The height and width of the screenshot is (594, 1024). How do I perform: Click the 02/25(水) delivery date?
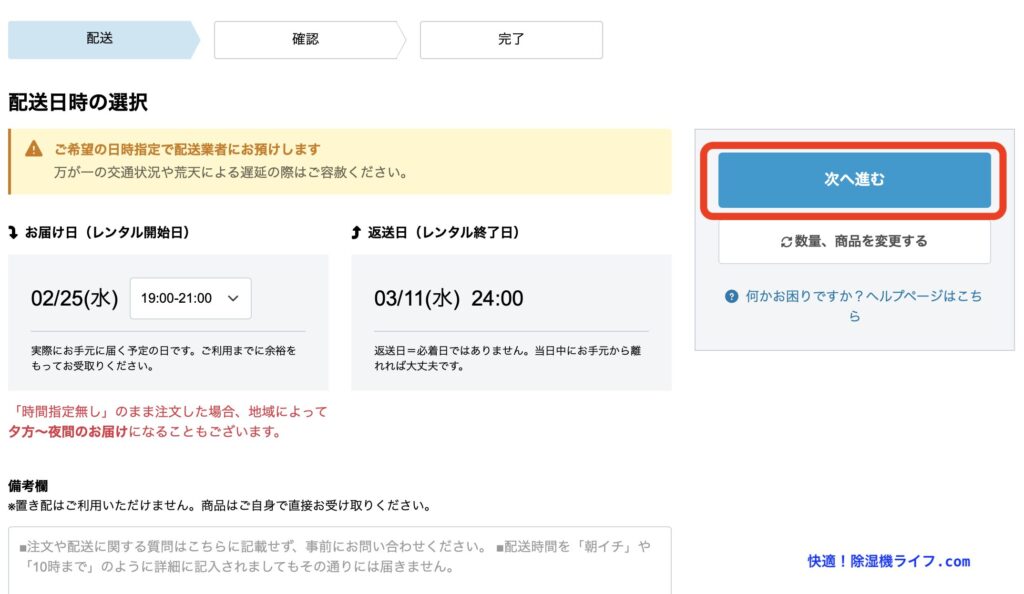74,298
